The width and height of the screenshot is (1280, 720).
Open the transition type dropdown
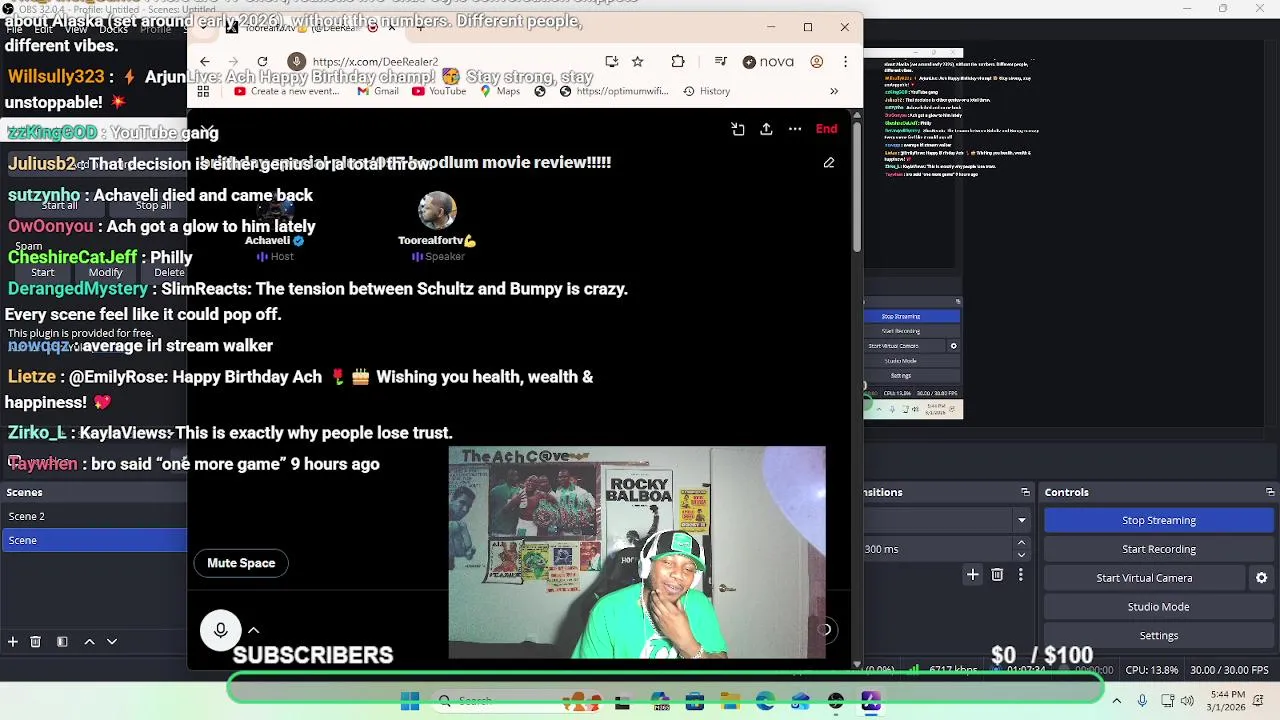click(x=1021, y=520)
